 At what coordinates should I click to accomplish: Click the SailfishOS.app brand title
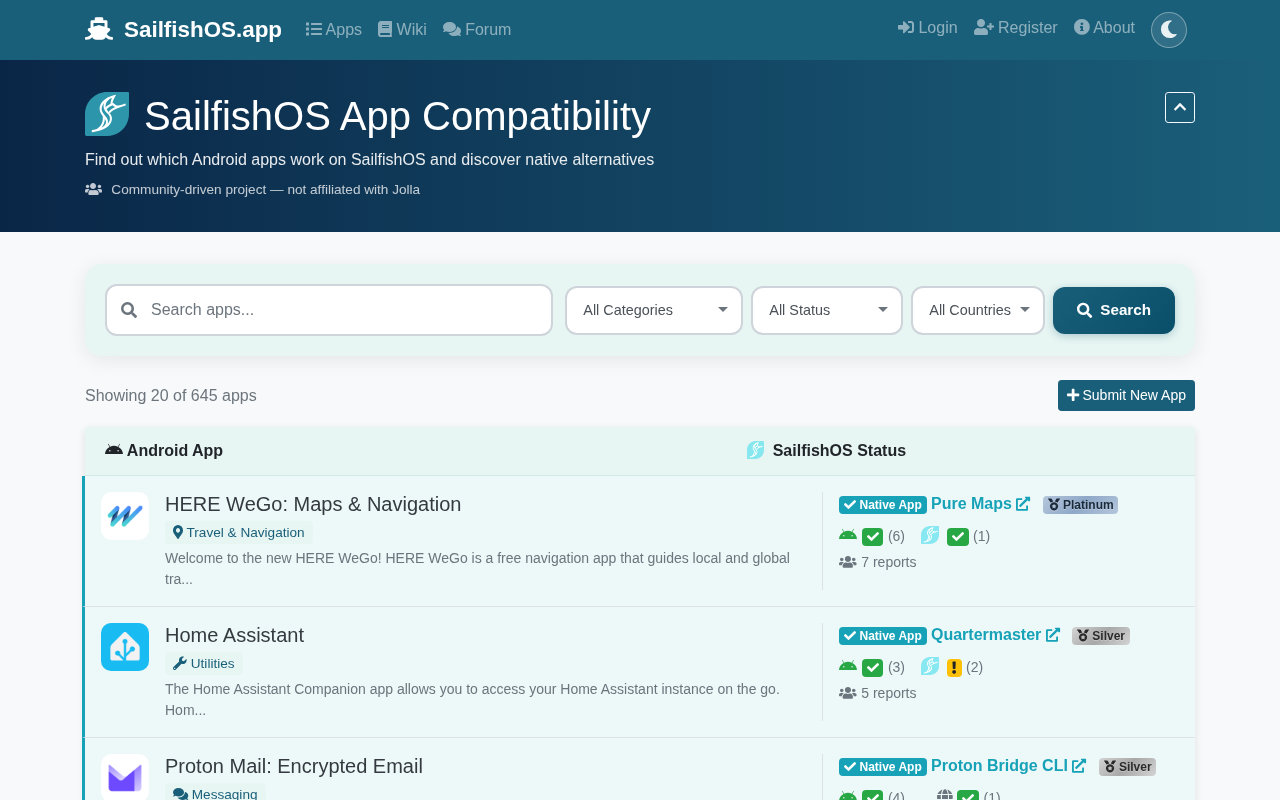pos(203,30)
